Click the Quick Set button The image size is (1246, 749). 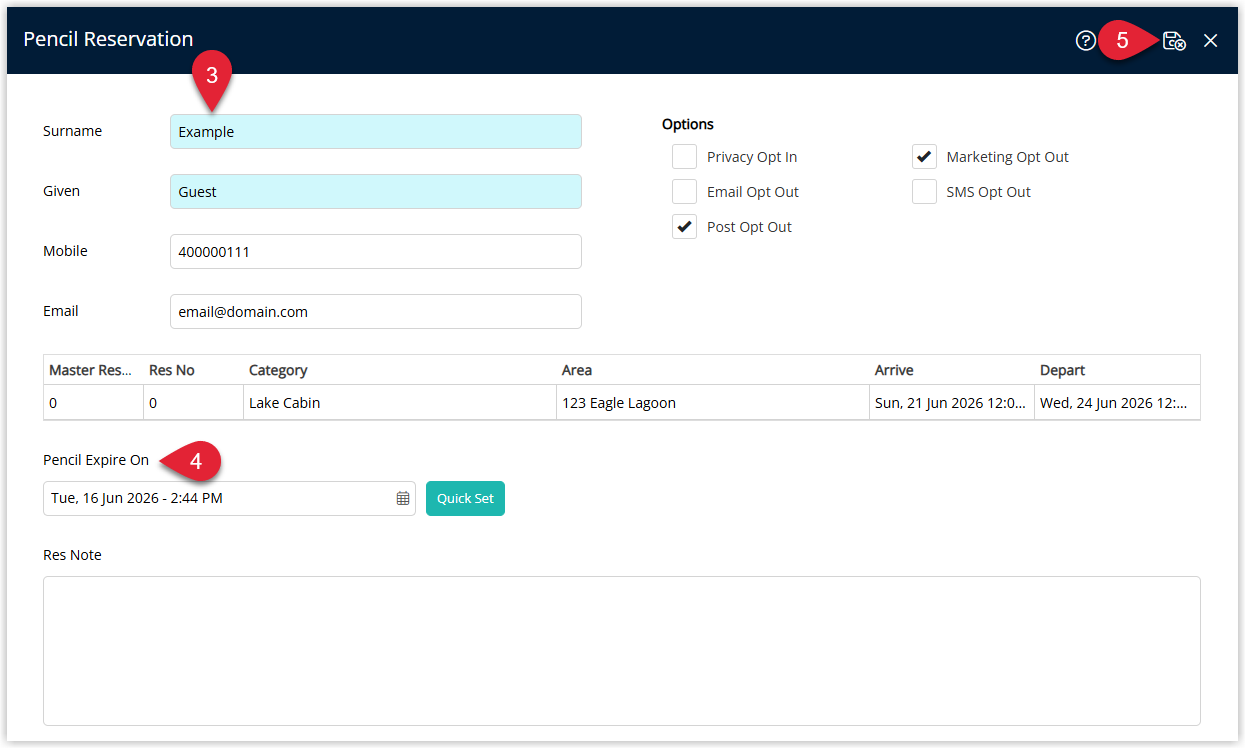(465, 498)
